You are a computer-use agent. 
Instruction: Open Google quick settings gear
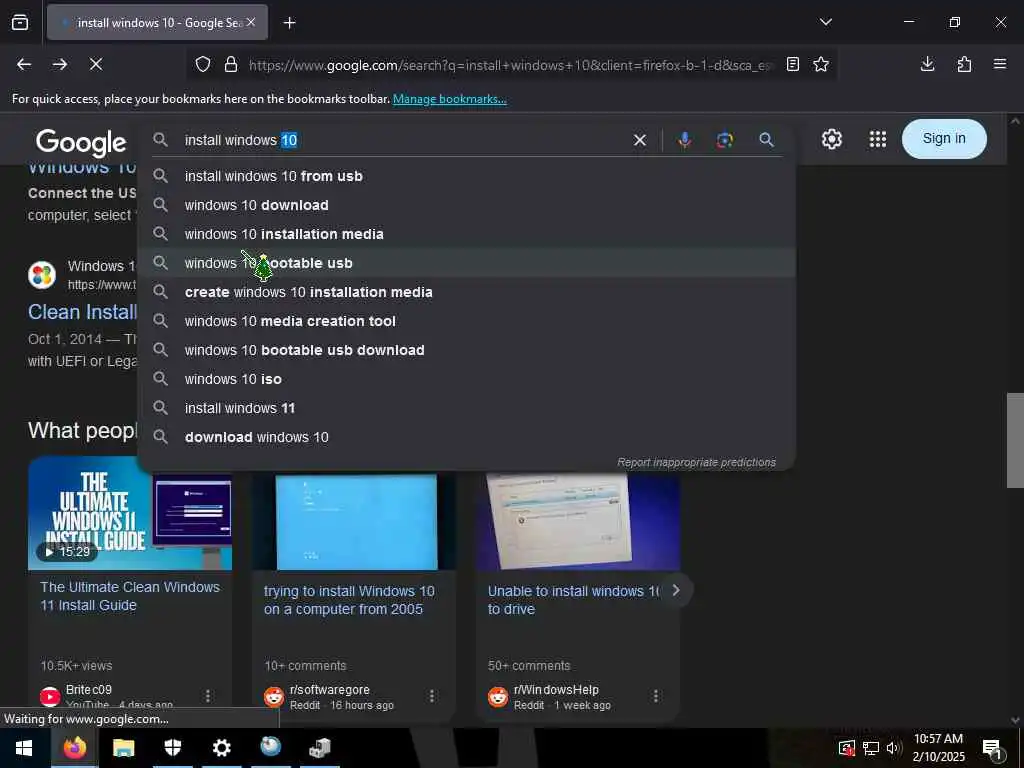click(831, 139)
